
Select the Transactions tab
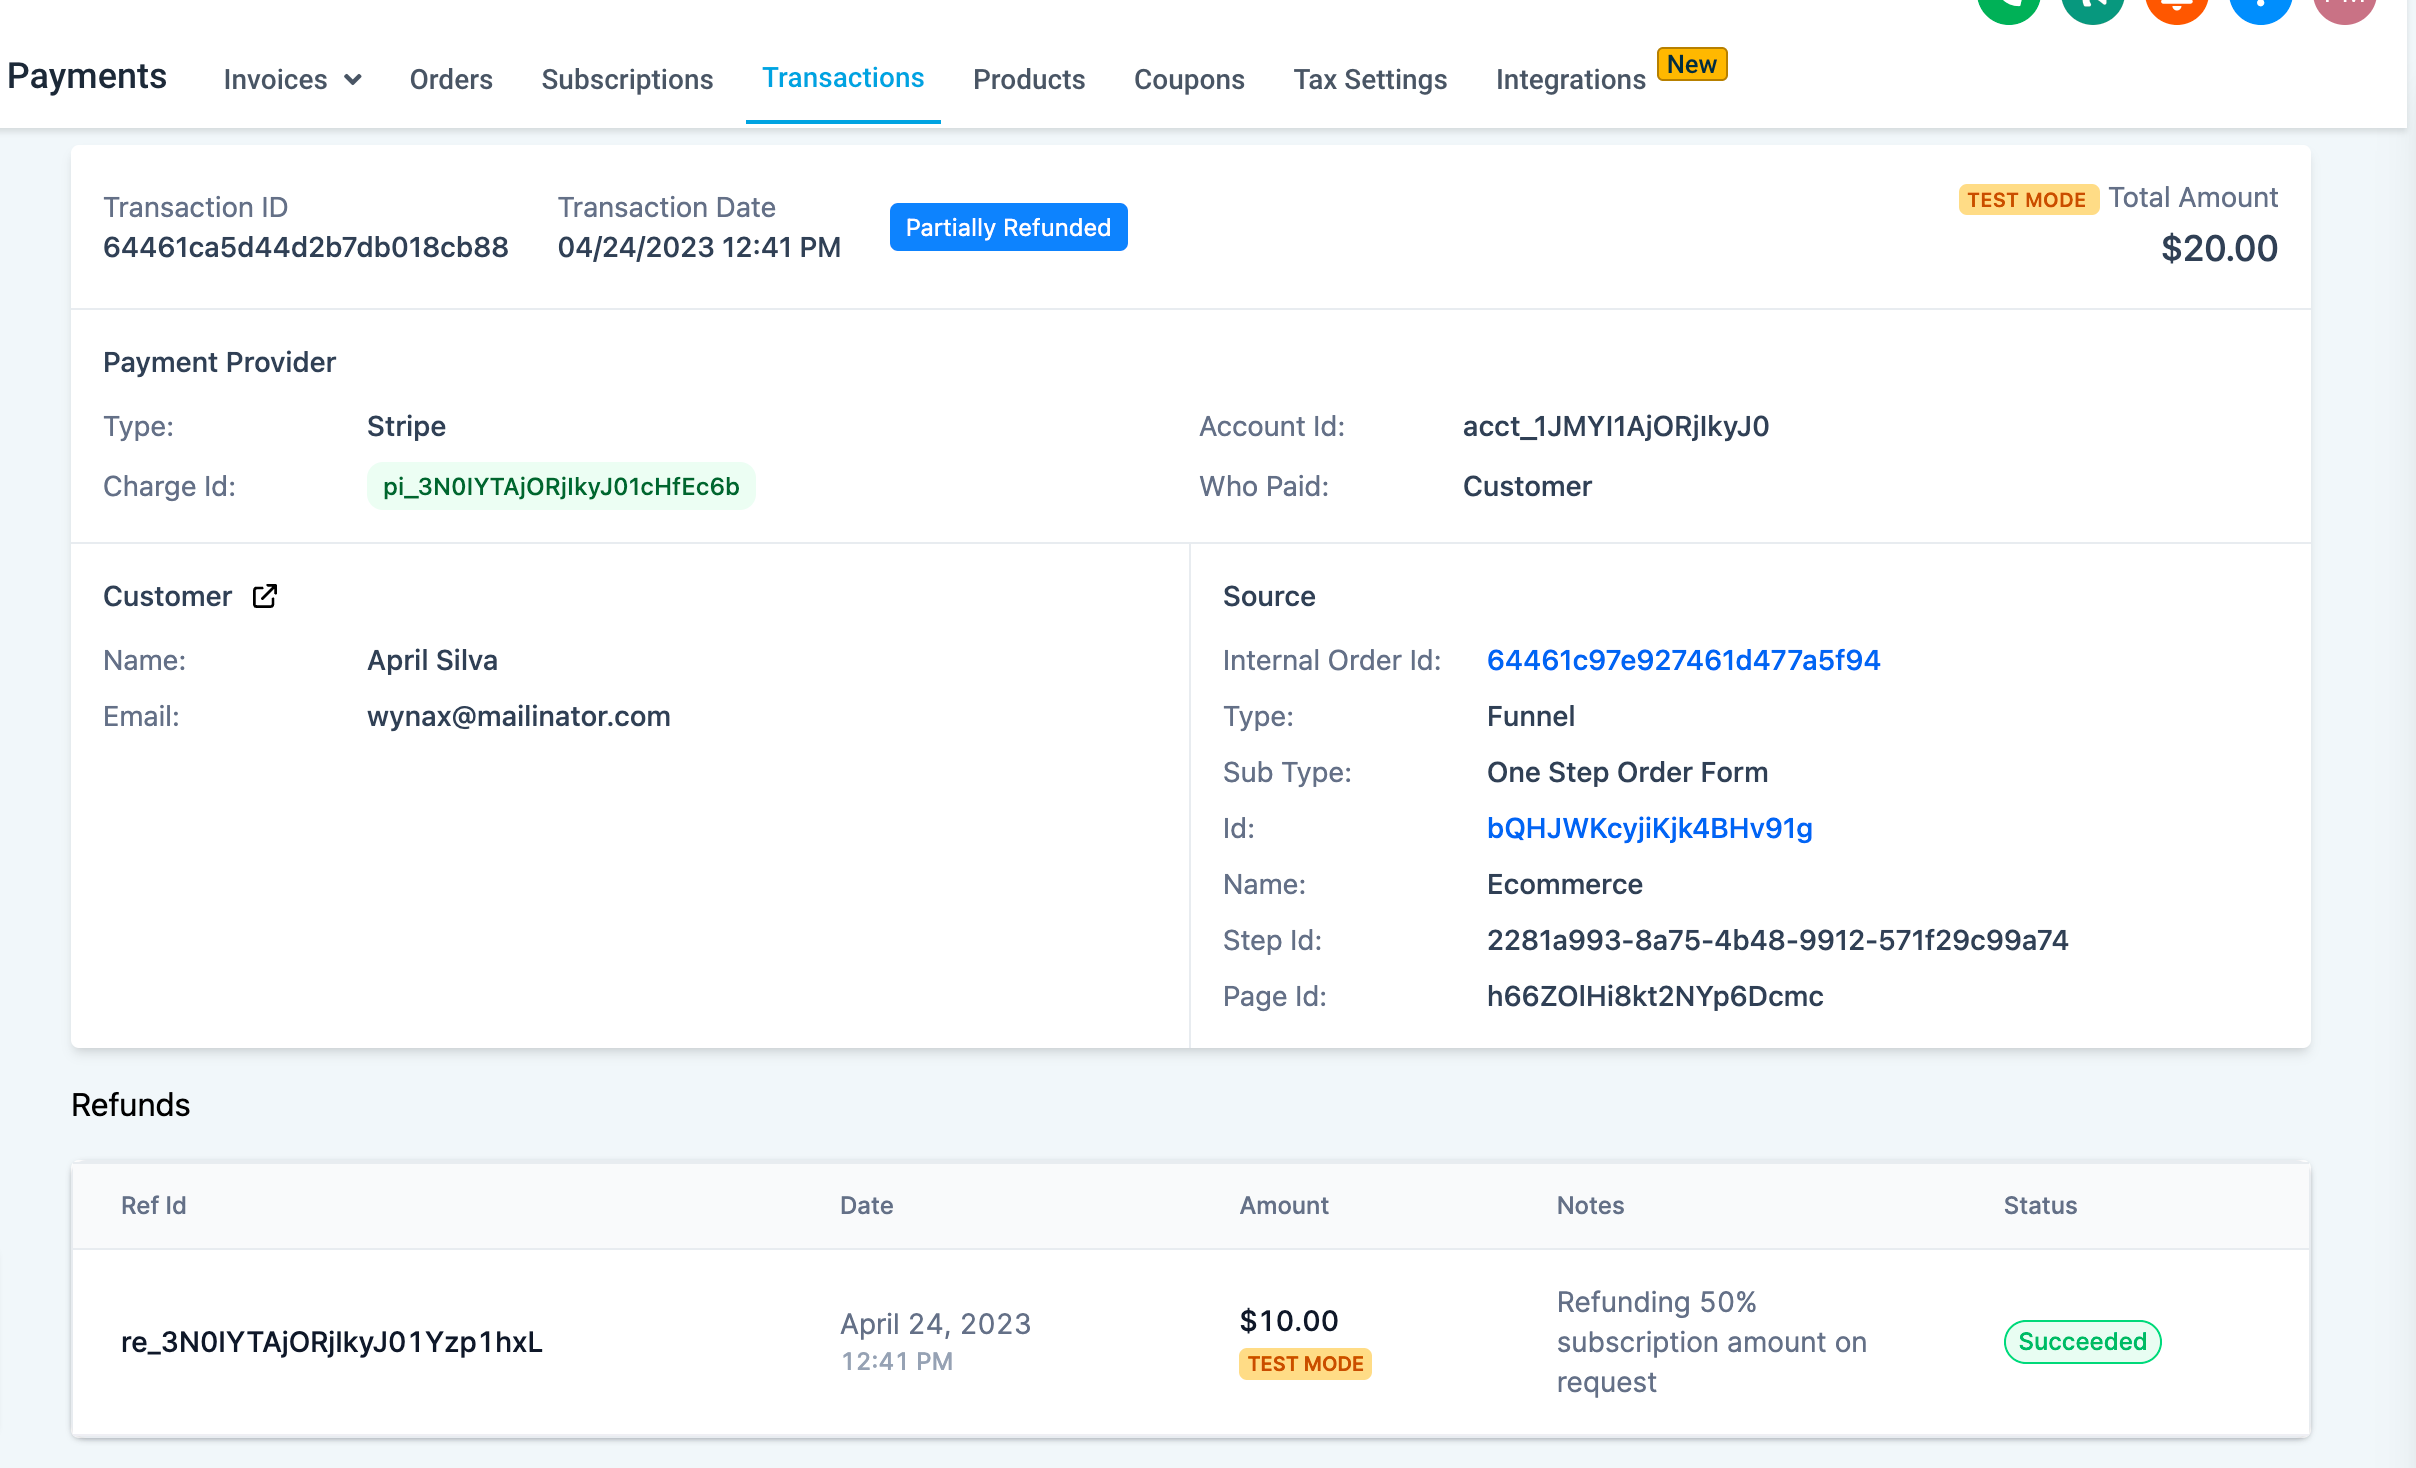[x=843, y=78]
